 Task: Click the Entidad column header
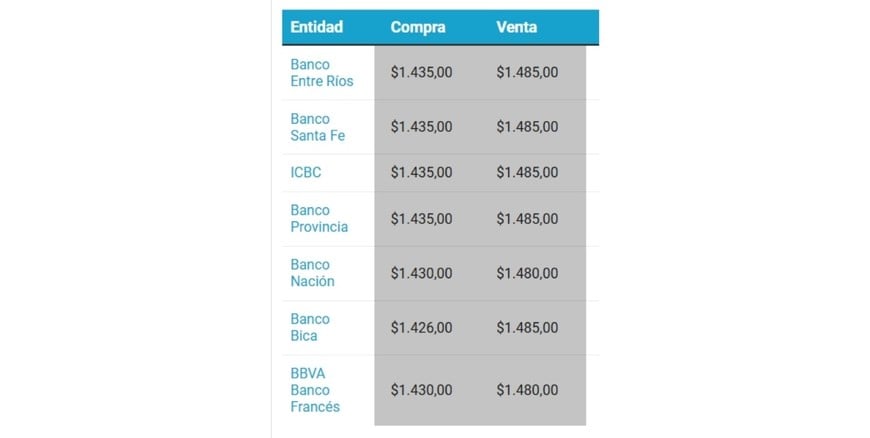[316, 27]
